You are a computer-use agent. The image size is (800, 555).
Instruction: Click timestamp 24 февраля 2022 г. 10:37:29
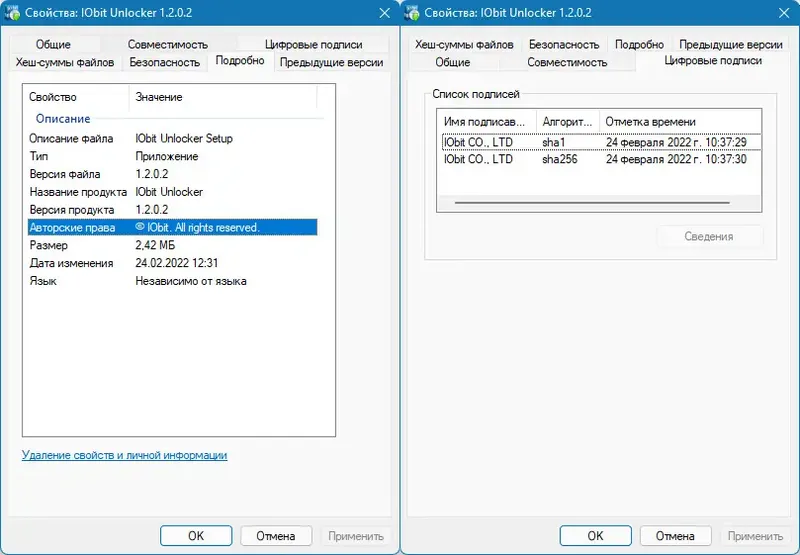[x=676, y=142]
